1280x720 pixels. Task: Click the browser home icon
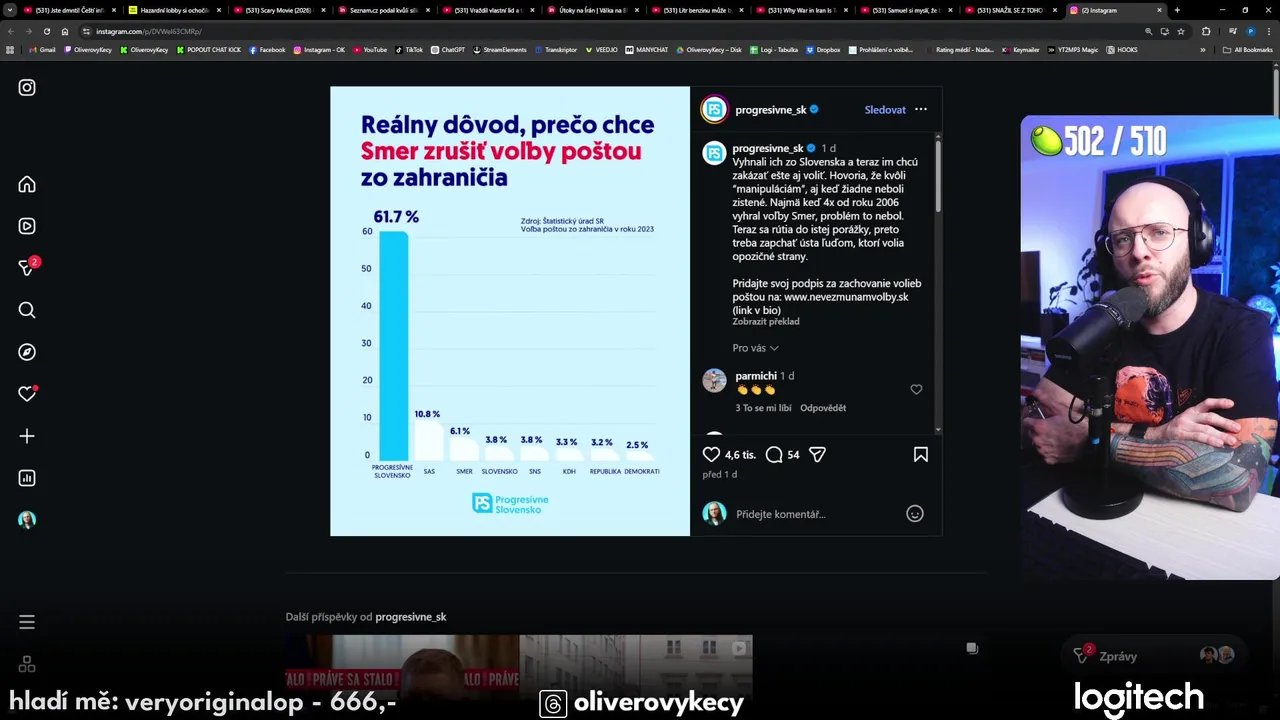[65, 31]
